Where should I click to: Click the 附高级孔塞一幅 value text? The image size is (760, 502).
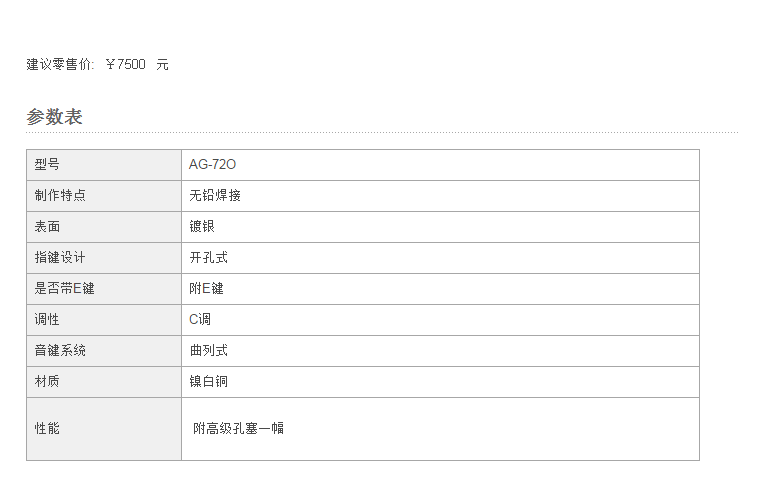point(238,428)
